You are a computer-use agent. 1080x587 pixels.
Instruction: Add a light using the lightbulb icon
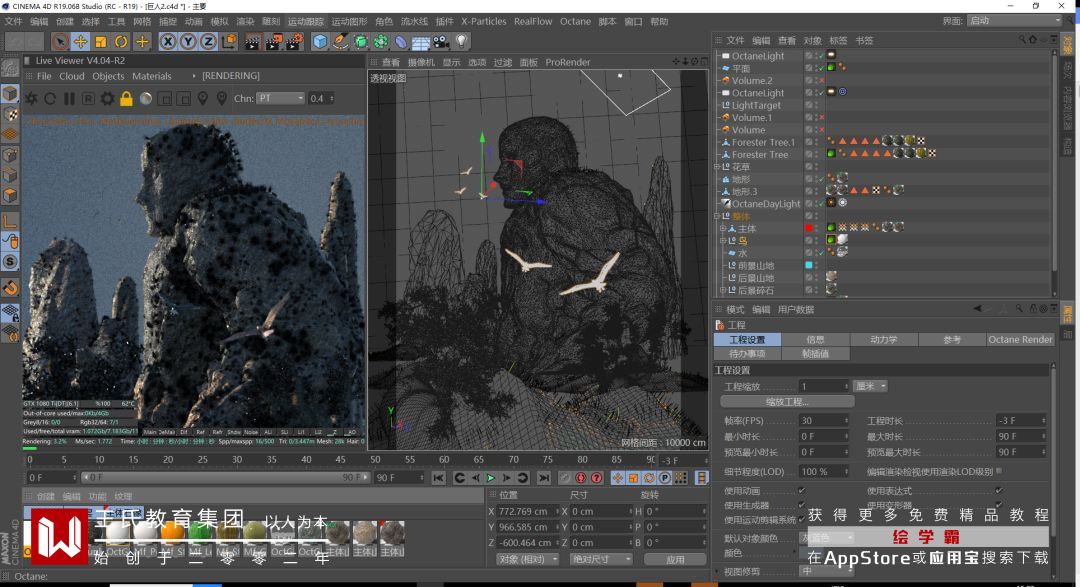pos(461,41)
